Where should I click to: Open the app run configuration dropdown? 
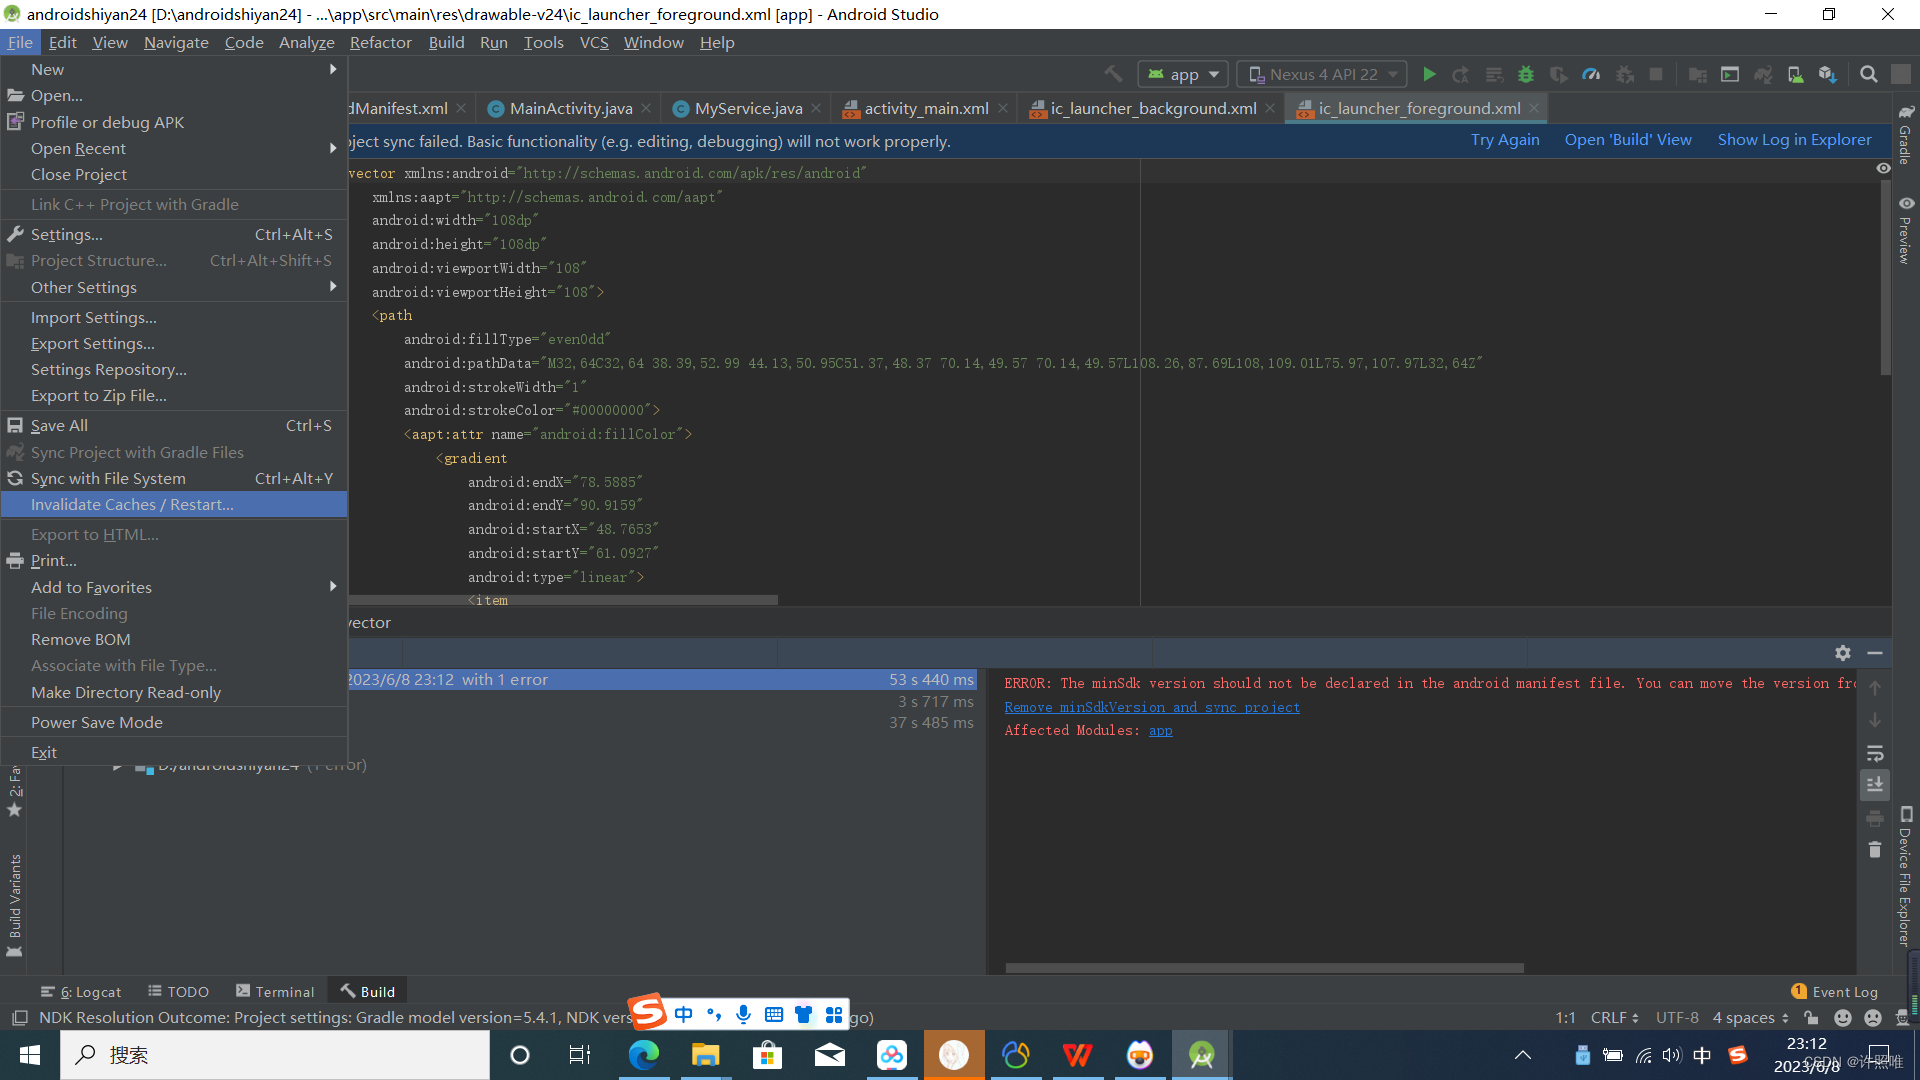1182,74
